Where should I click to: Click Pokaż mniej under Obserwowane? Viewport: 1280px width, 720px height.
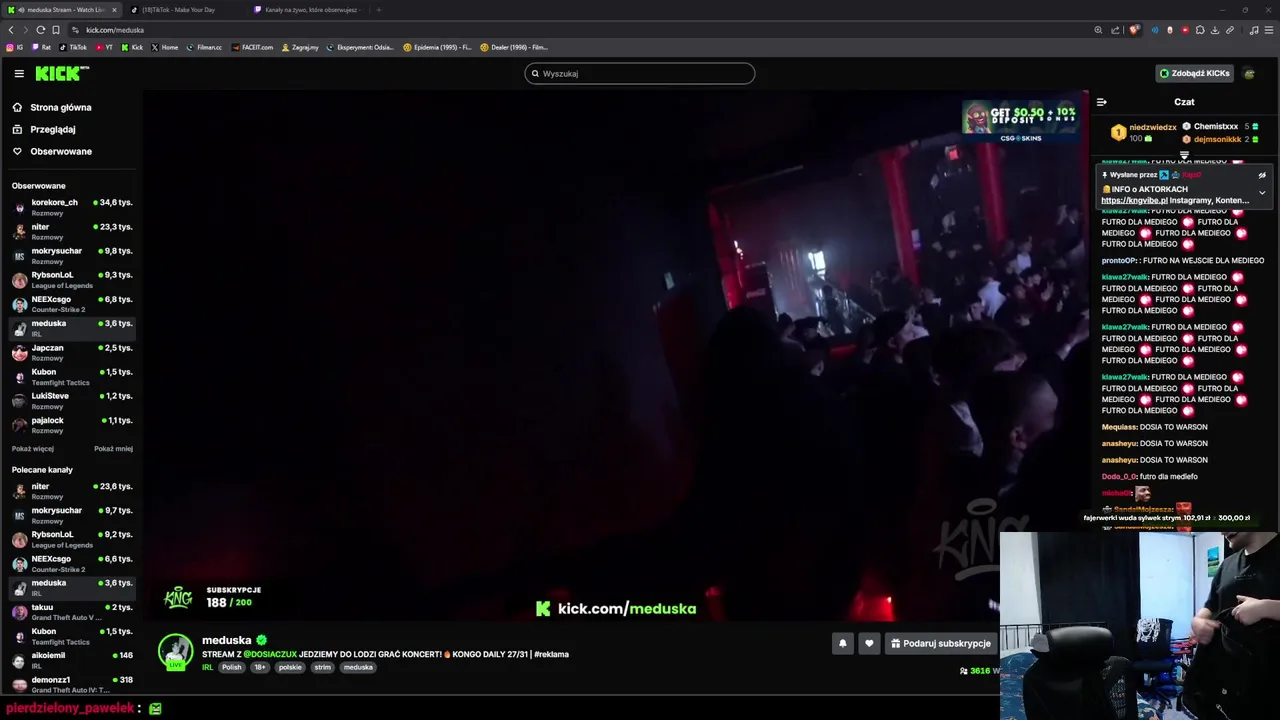(x=113, y=449)
